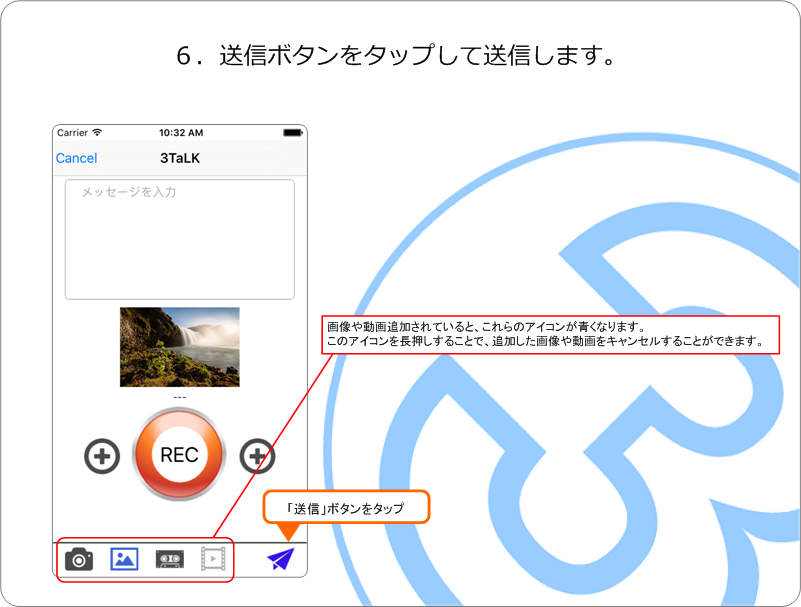
Task: Tap the message input field
Action: (180, 239)
